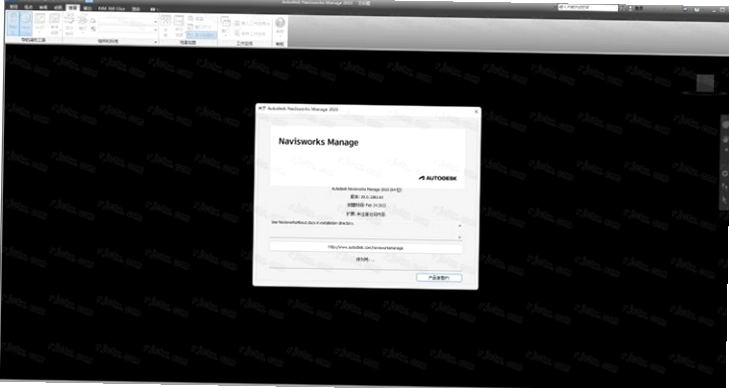Open the BIM 360 Glue tab
Screen dimensions: 729x388
(x=112, y=9)
